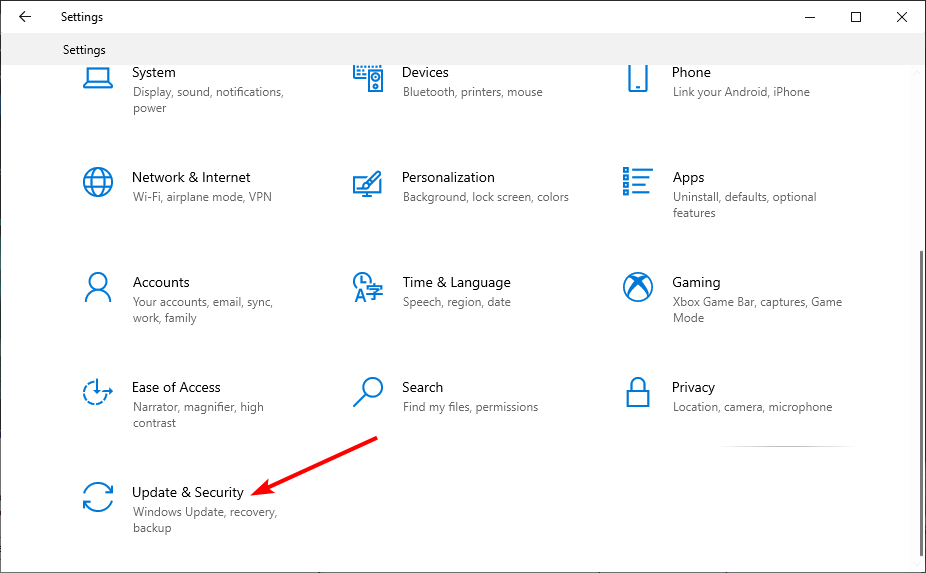Select the Network & Internet globe icon
Viewport: 926px width, 573px height.
click(98, 182)
